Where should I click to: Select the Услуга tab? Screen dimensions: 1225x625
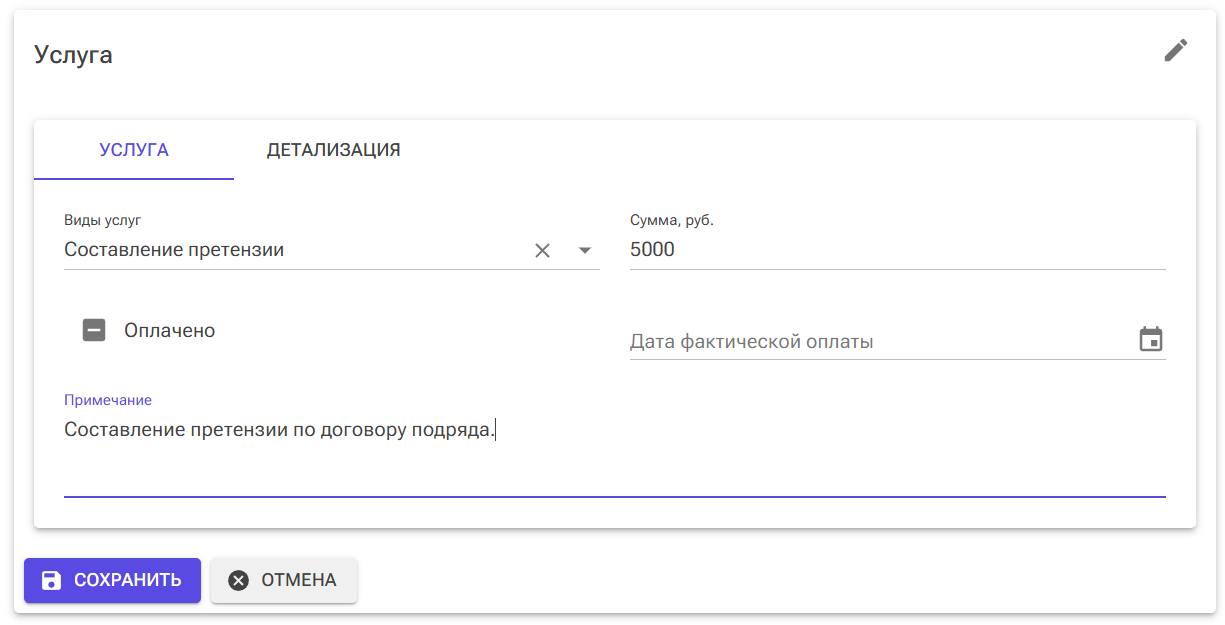(x=134, y=150)
